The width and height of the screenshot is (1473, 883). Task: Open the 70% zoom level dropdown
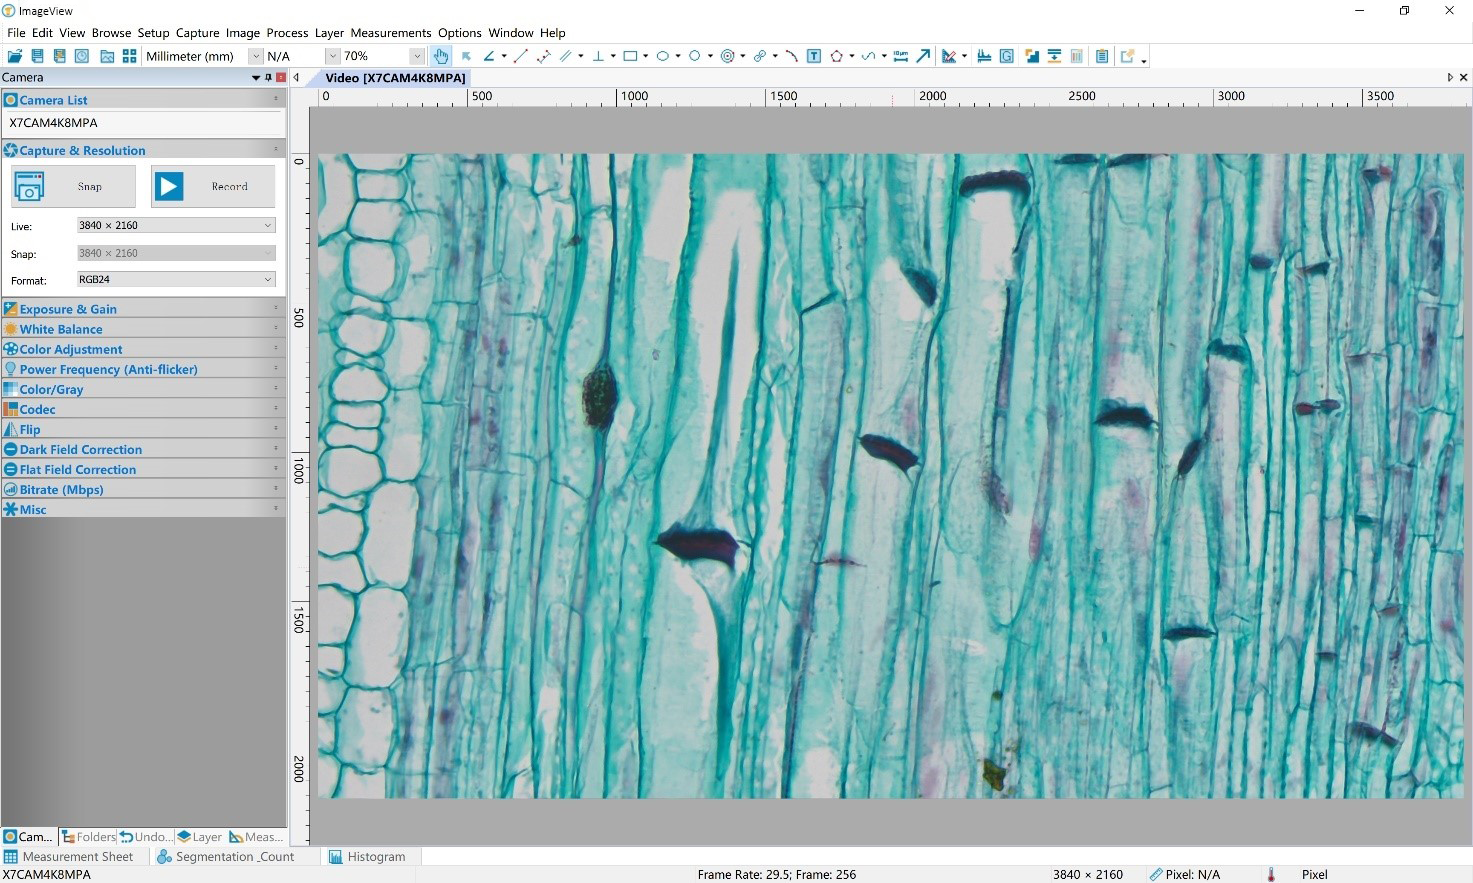416,57
